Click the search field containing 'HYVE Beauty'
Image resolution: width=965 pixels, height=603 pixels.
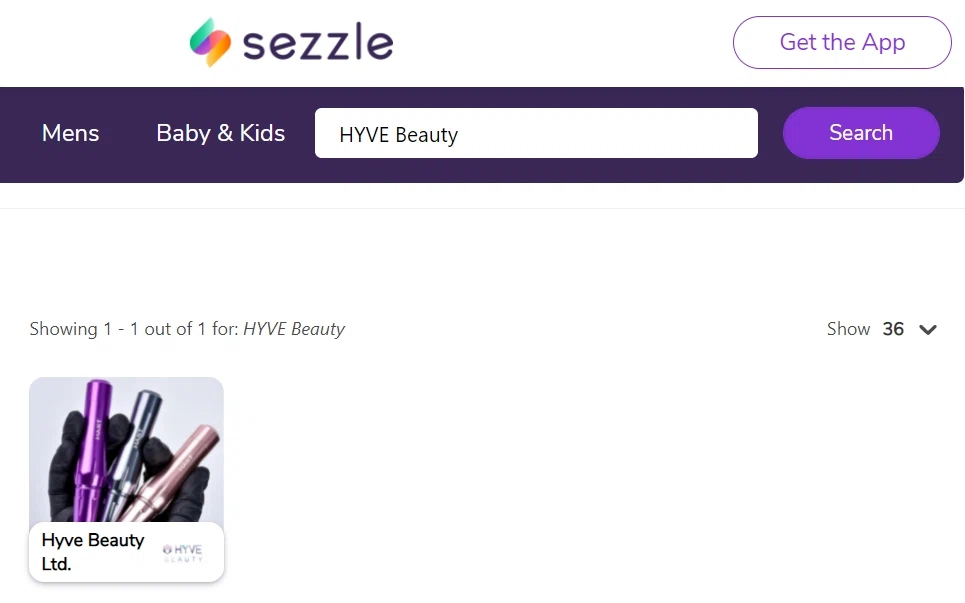[536, 133]
